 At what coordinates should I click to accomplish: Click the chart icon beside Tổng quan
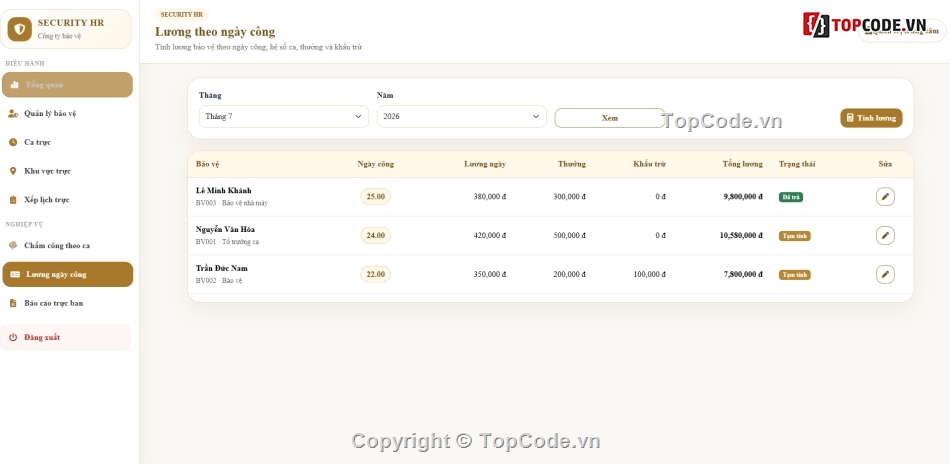[15, 85]
